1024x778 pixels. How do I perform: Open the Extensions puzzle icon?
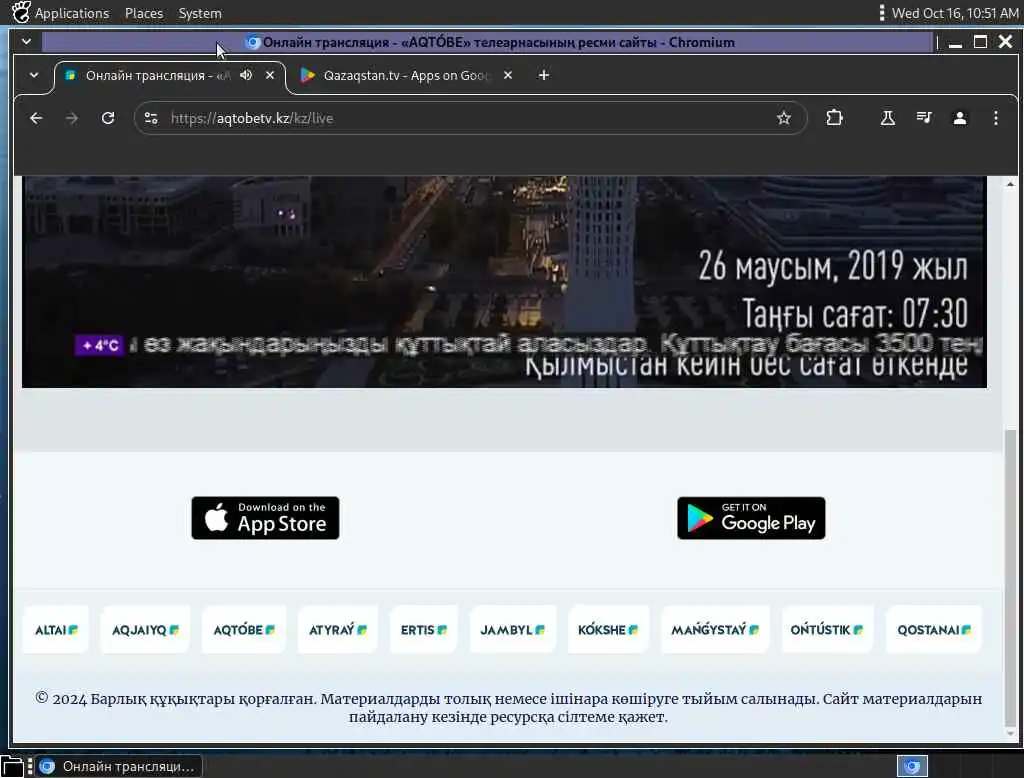835,118
